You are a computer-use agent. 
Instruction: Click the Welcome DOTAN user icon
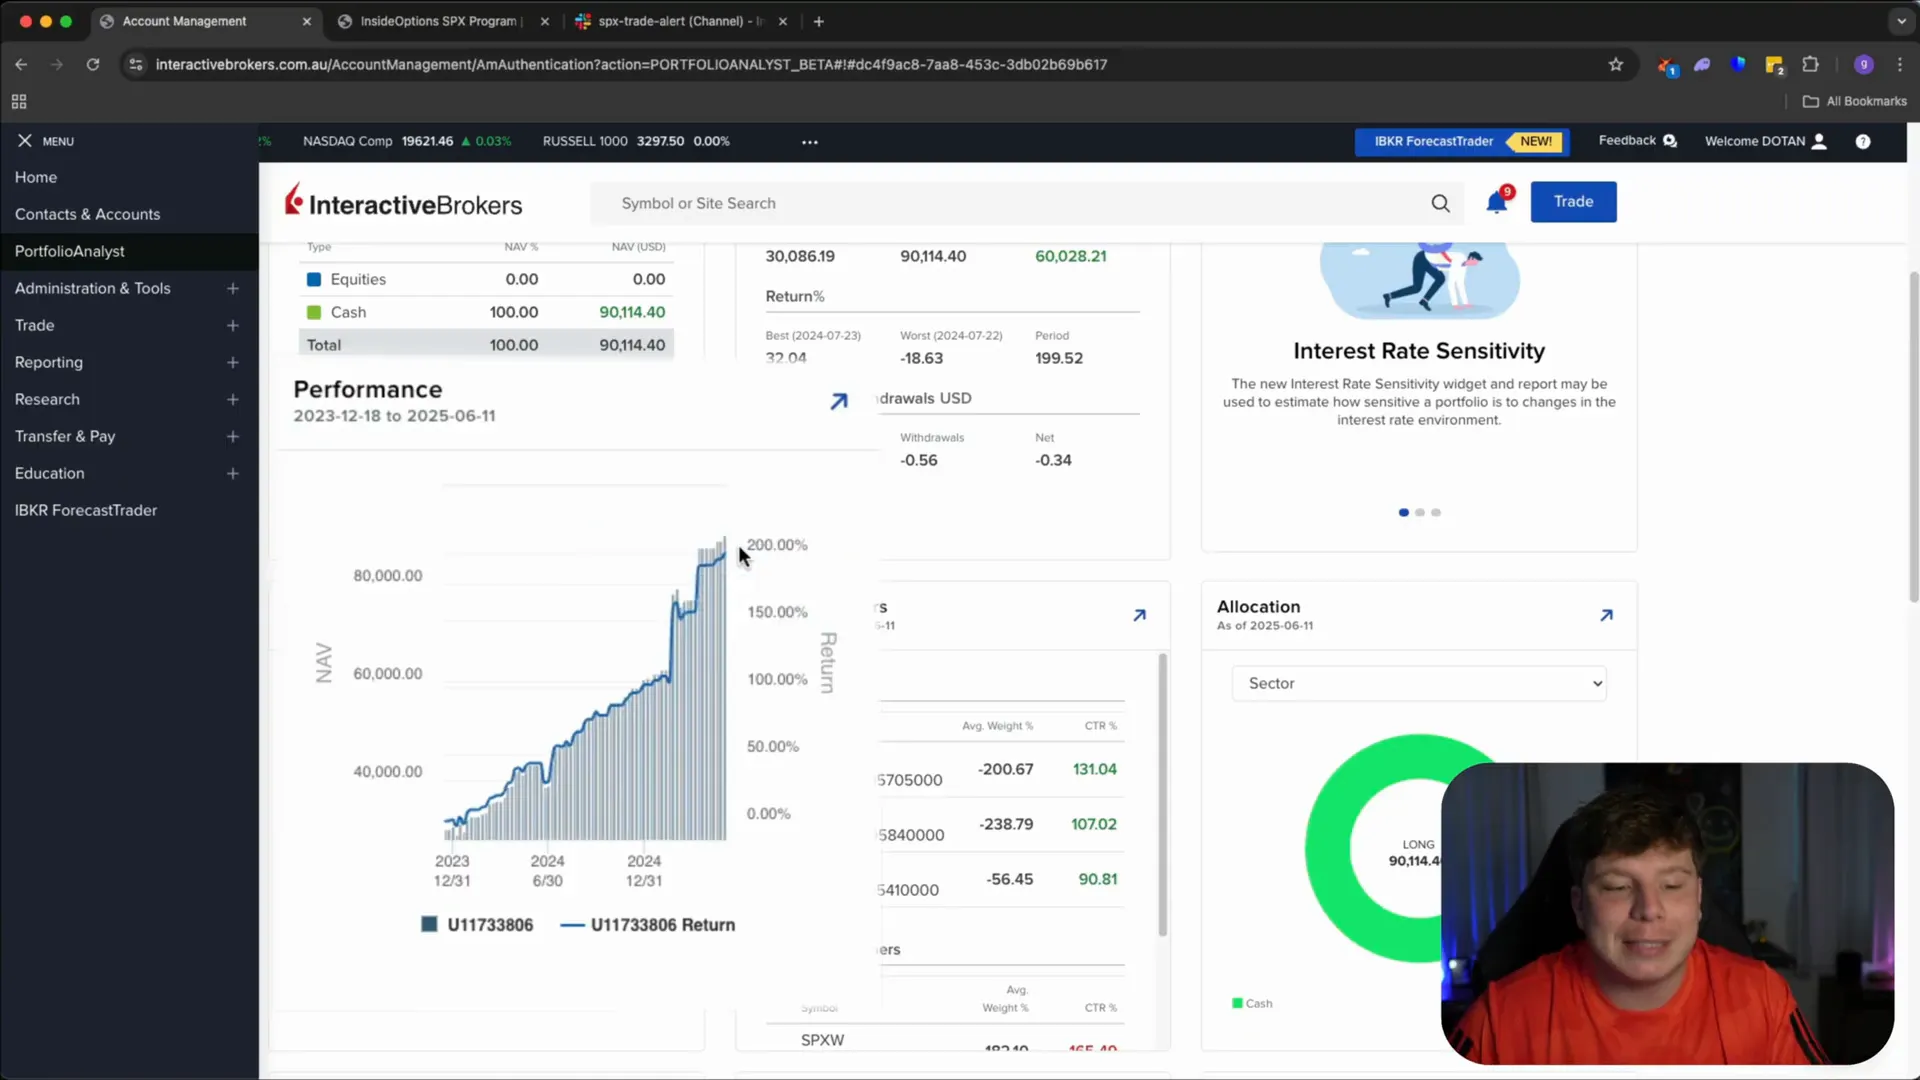1819,141
